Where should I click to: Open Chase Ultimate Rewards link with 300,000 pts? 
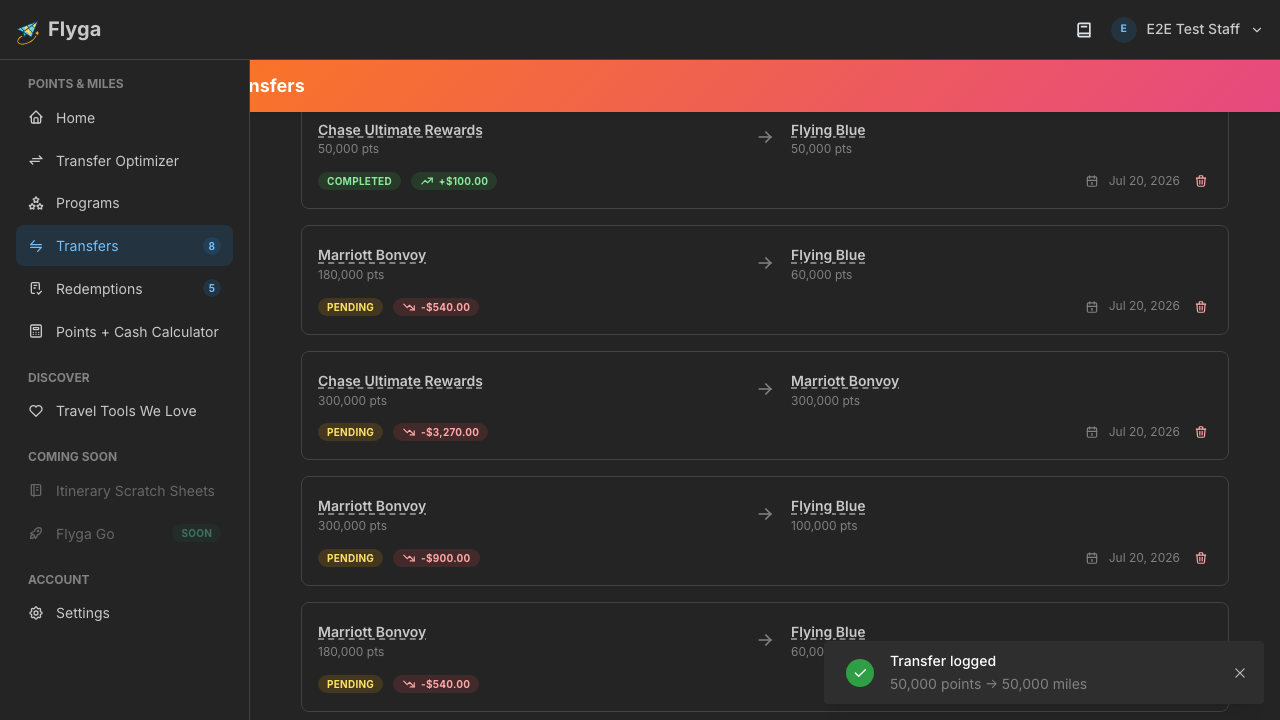[400, 381]
